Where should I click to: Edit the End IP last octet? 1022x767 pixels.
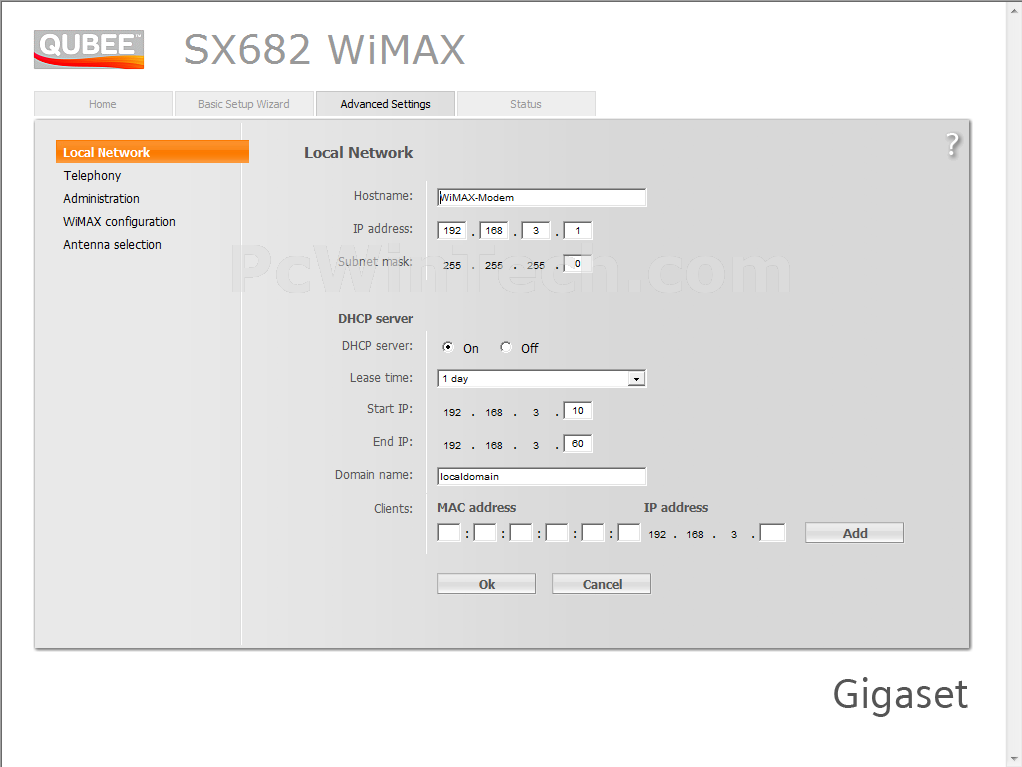(577, 444)
